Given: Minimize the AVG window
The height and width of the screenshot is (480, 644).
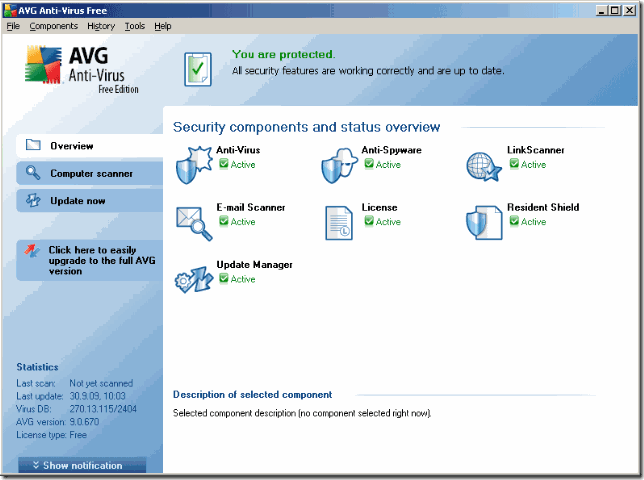Looking at the screenshot, I should 601,10.
